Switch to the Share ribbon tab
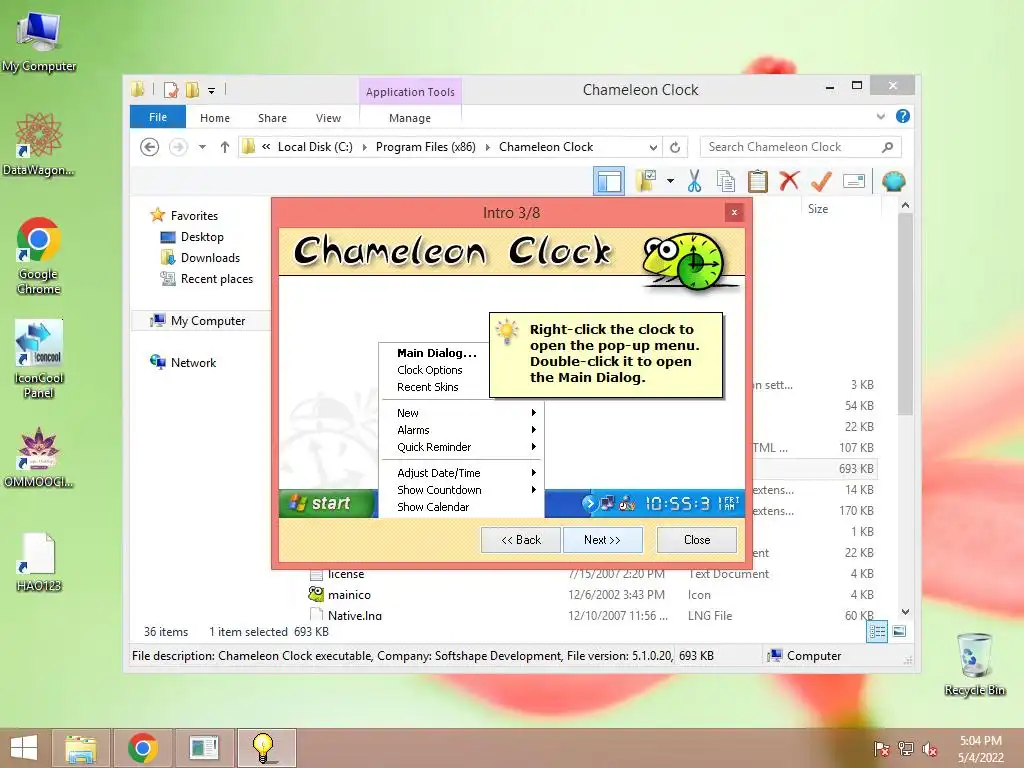Viewport: 1024px width, 768px height. coord(272,118)
